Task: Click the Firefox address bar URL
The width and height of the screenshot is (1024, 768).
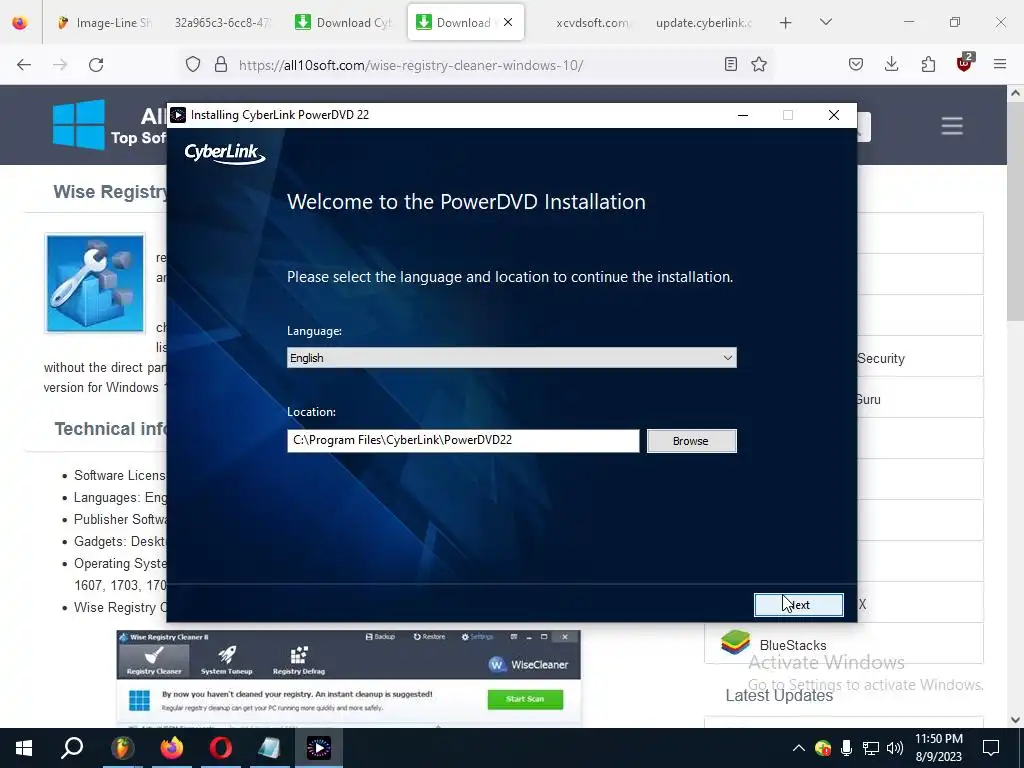Action: coord(411,65)
